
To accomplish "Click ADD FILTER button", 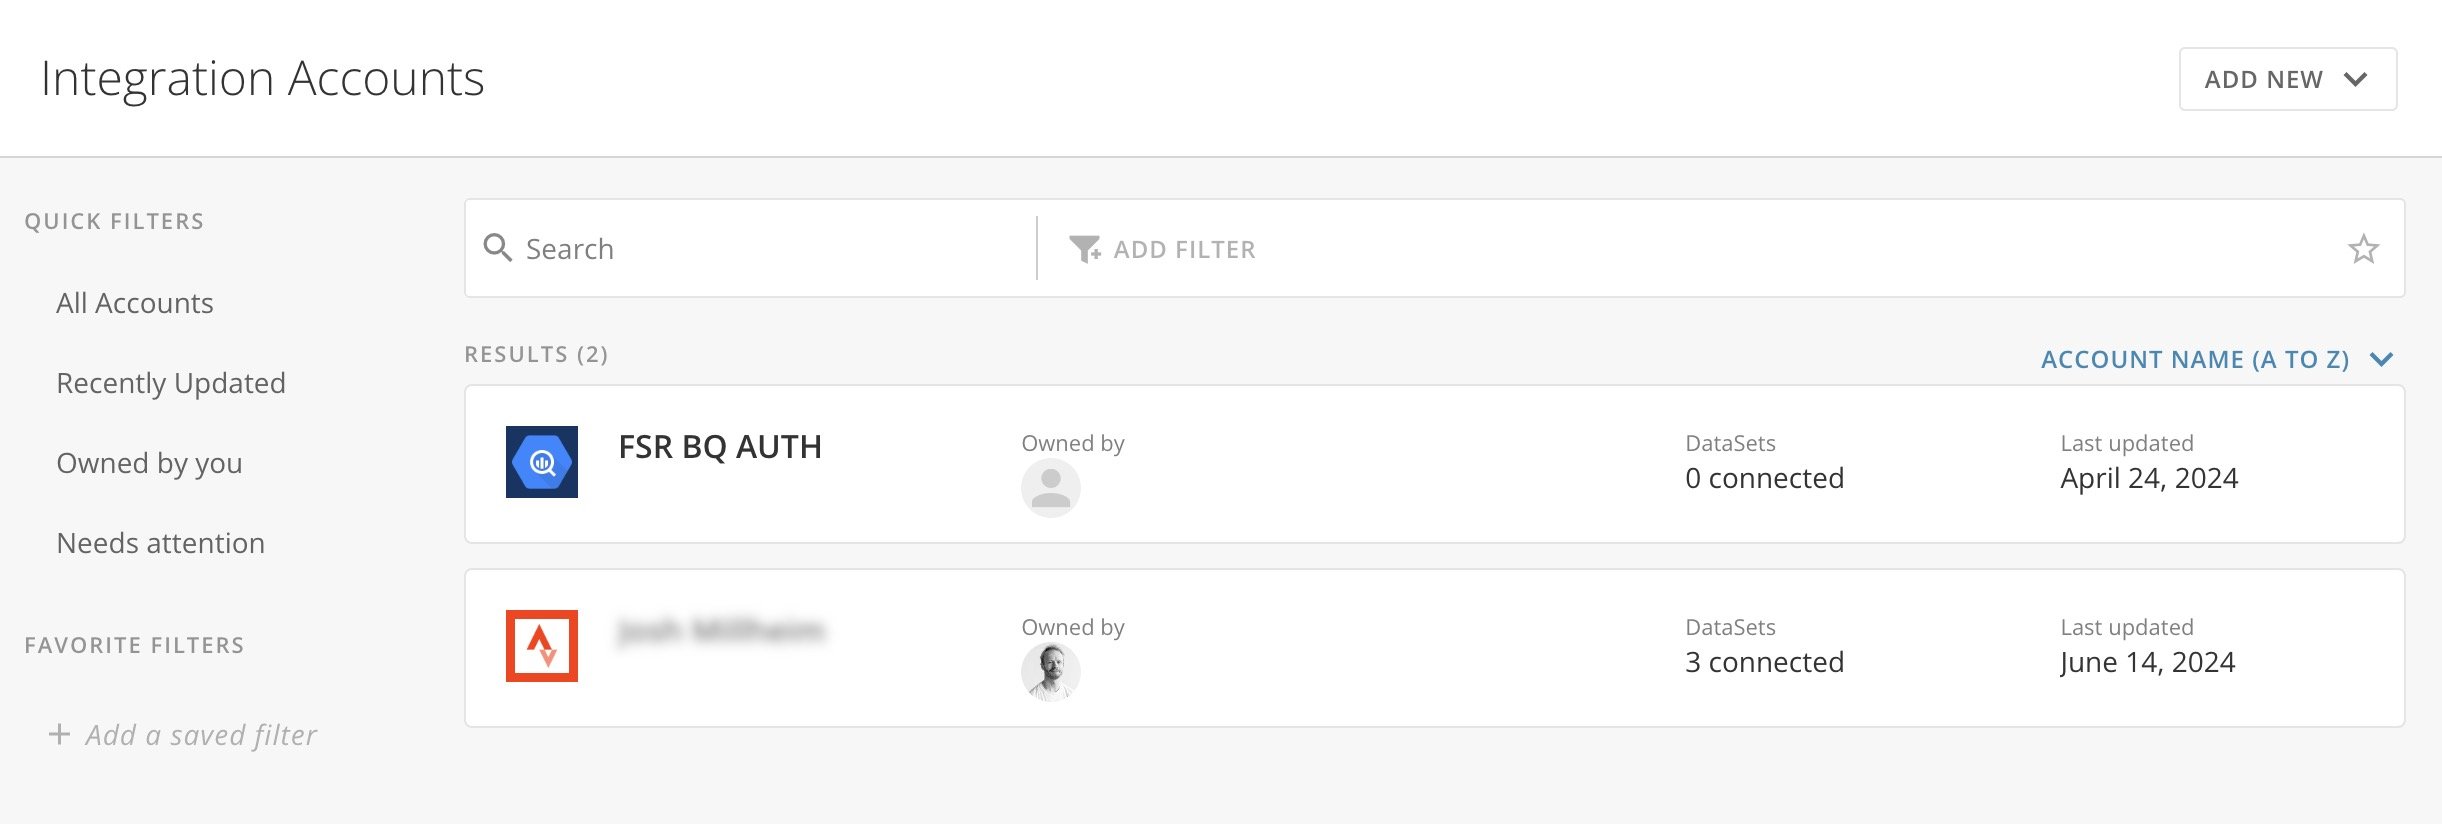I will [1162, 249].
